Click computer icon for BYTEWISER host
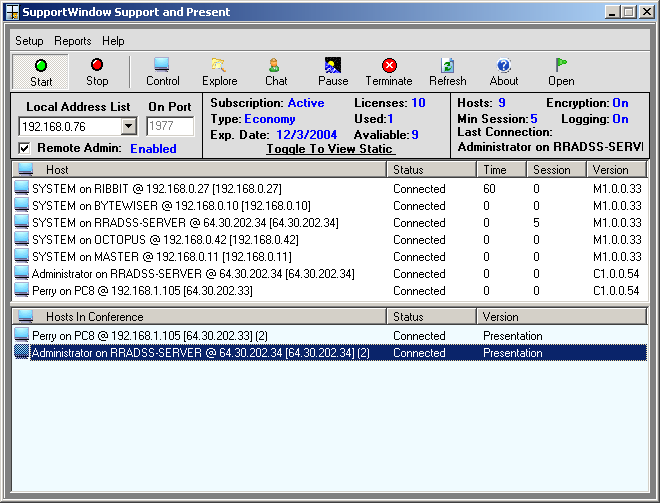 [x=21, y=205]
